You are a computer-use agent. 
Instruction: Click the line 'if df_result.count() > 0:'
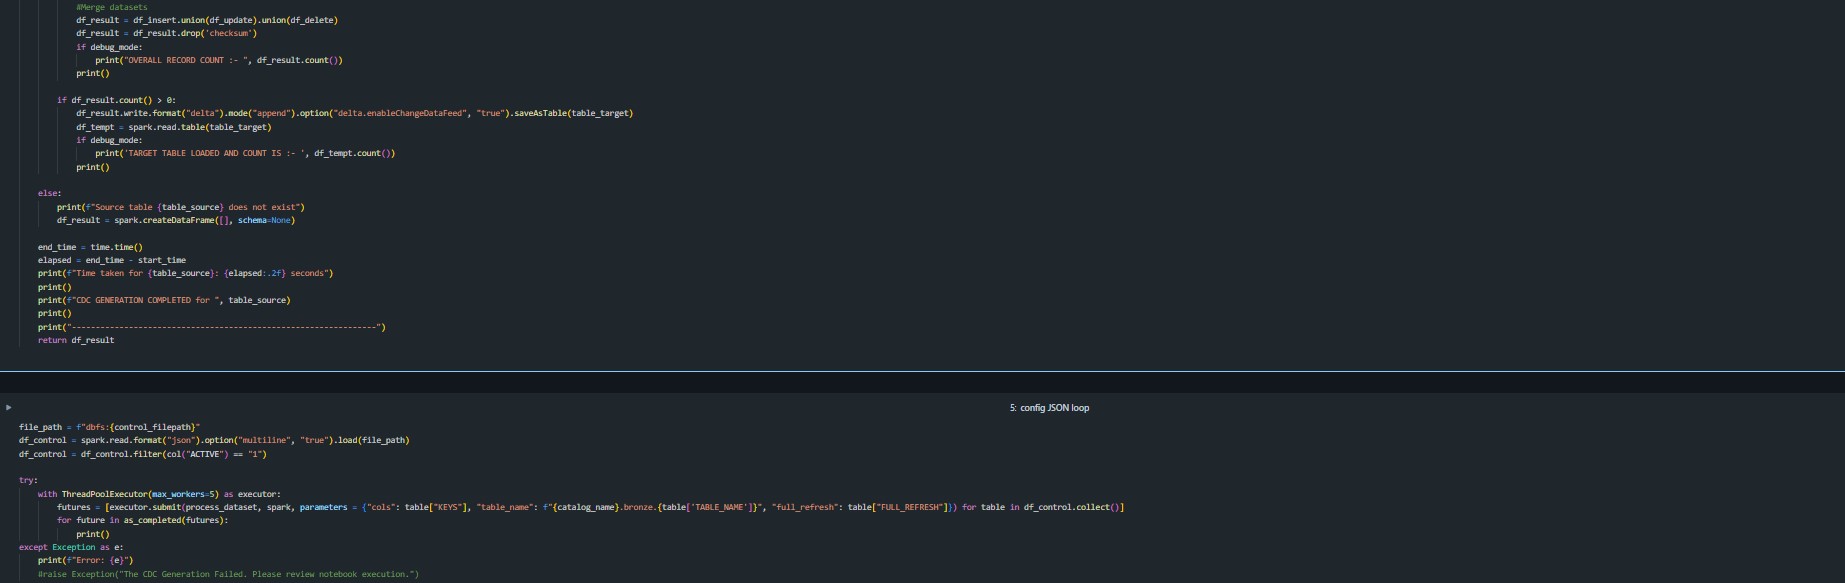pyautogui.click(x=116, y=100)
